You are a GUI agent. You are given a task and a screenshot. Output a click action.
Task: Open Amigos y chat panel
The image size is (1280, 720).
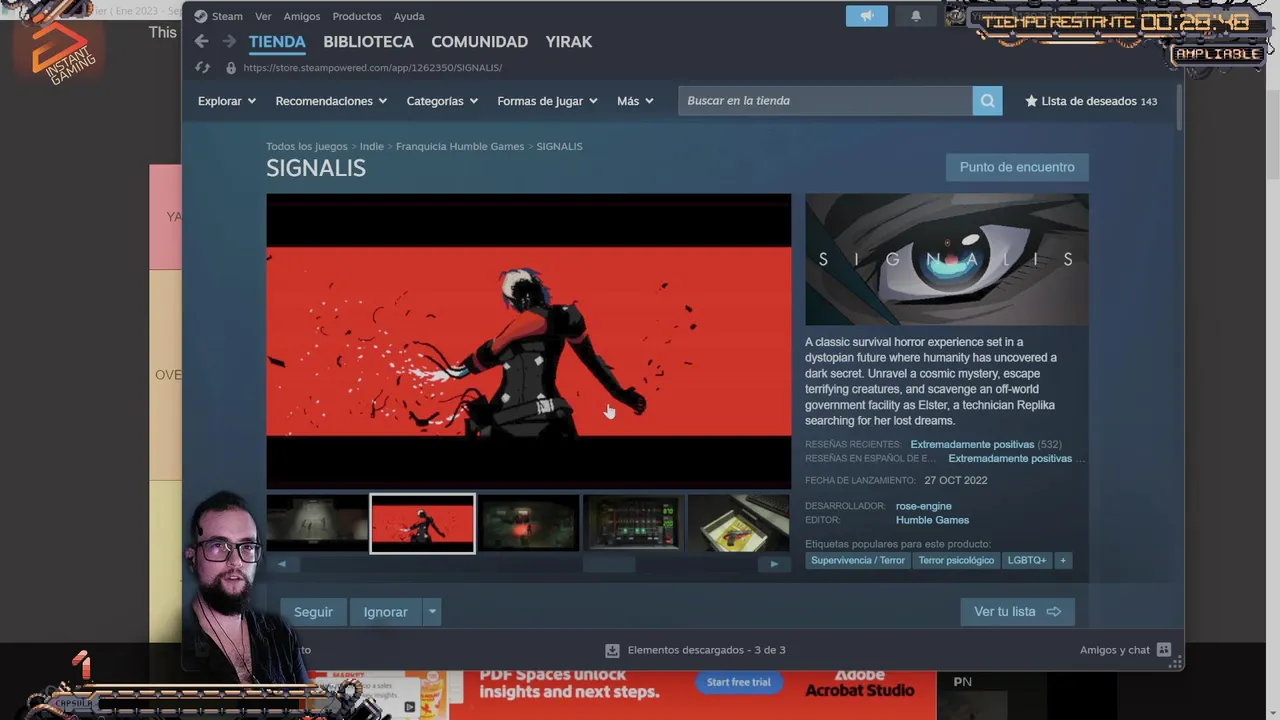click(x=1124, y=650)
